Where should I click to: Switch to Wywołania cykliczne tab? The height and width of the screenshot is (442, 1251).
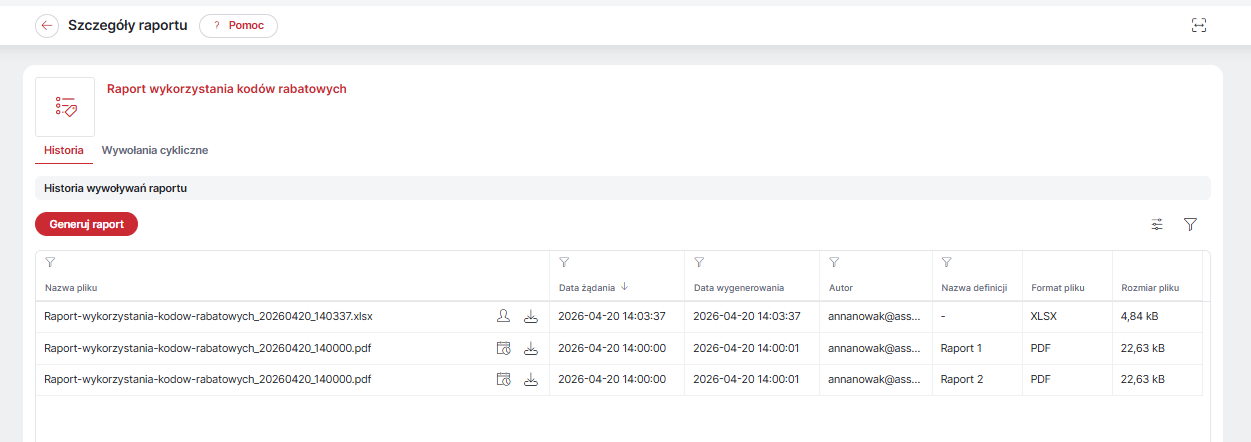click(x=155, y=150)
